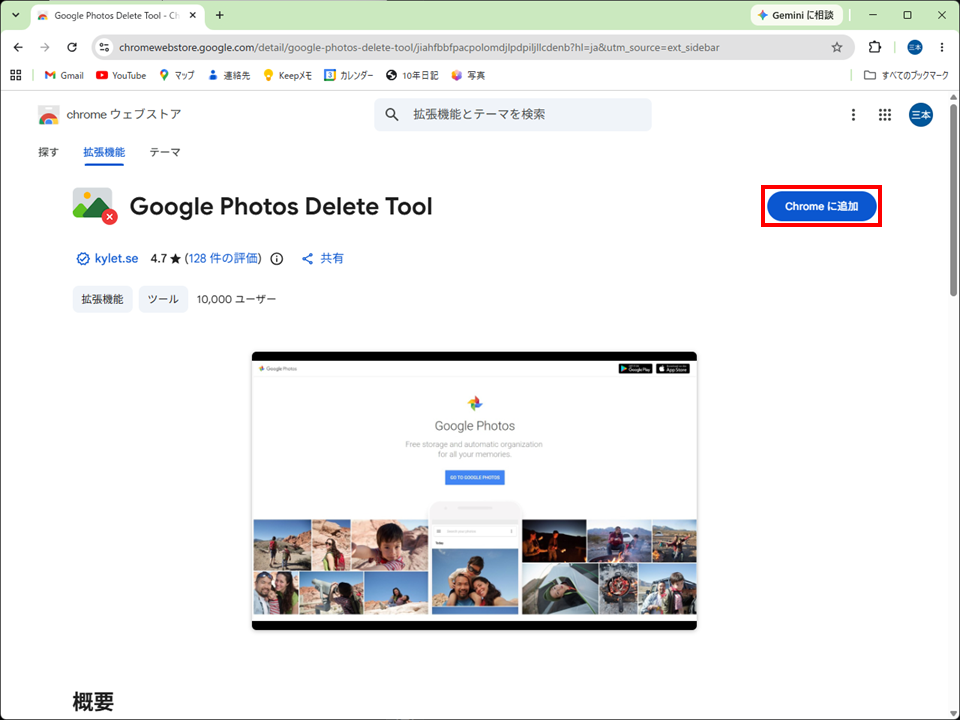The width and height of the screenshot is (960, 720).
Task: Open Chrome's three-dot menu
Action: pos(942,47)
